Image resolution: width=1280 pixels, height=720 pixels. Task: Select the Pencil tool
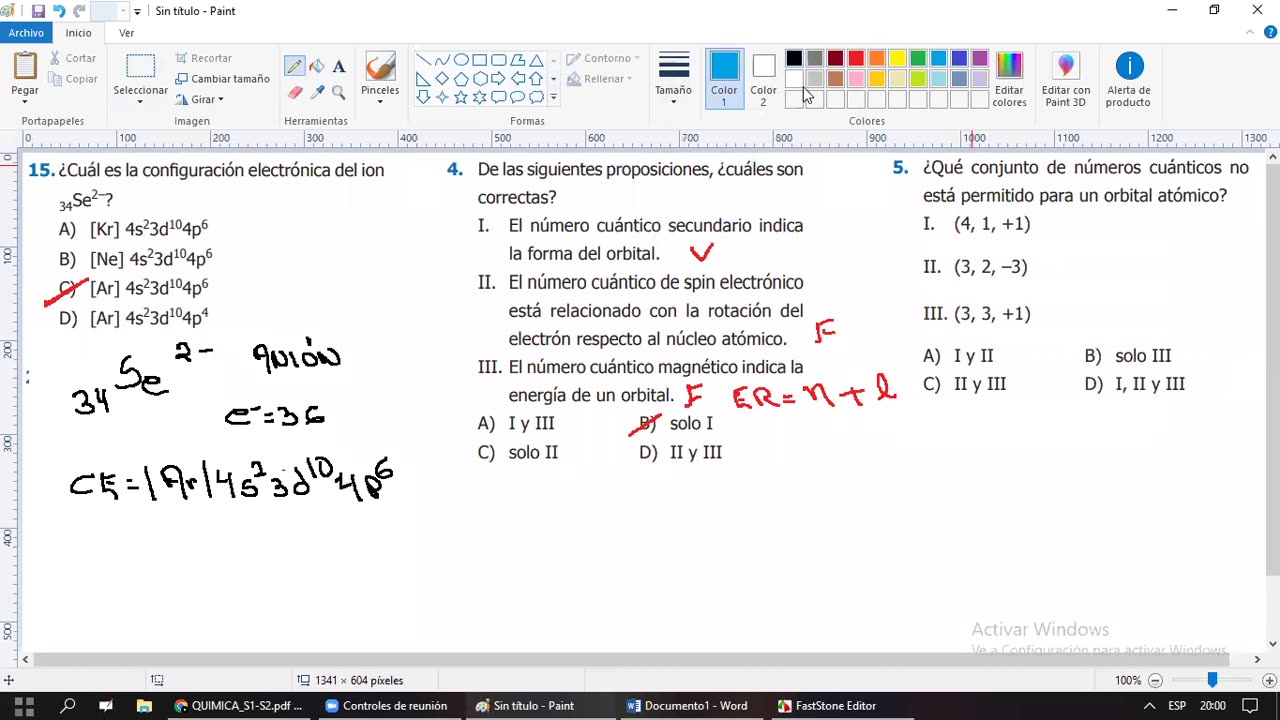[294, 66]
